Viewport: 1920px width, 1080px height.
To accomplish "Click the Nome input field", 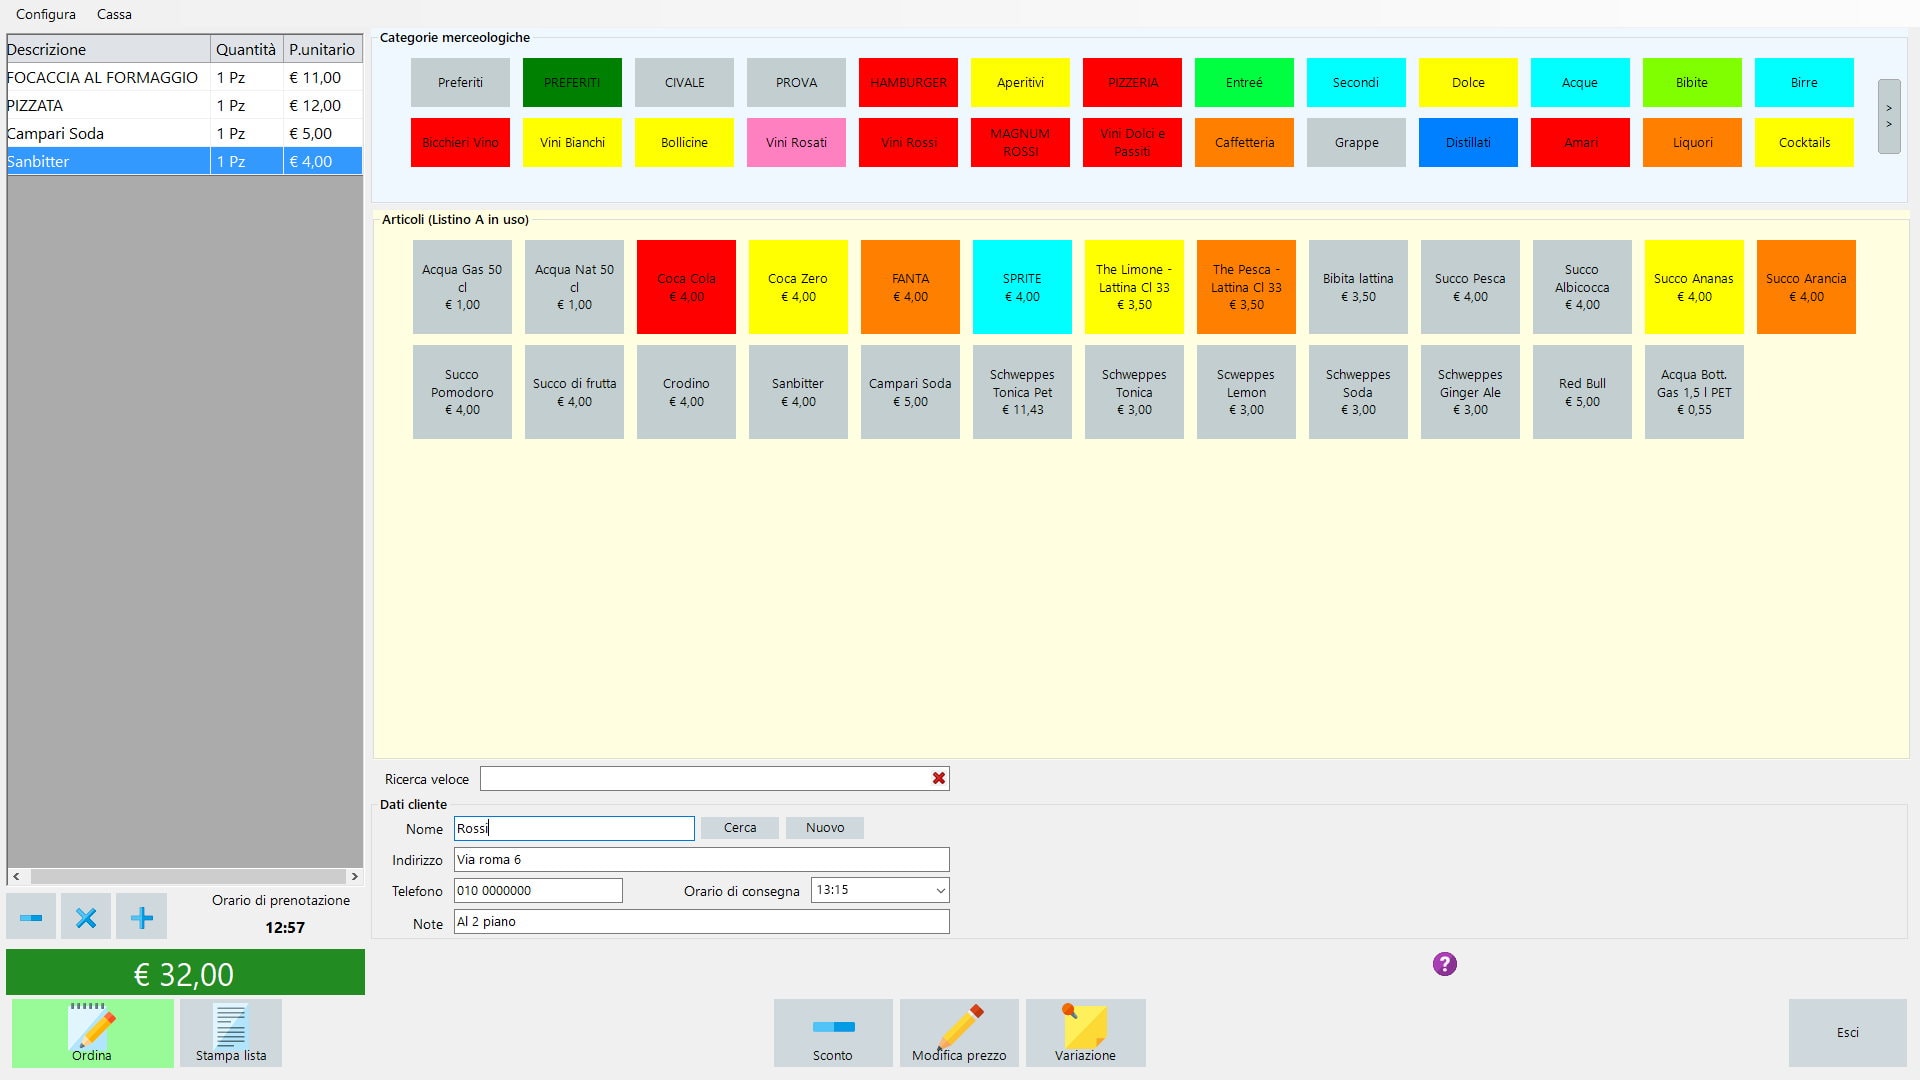I will click(574, 828).
